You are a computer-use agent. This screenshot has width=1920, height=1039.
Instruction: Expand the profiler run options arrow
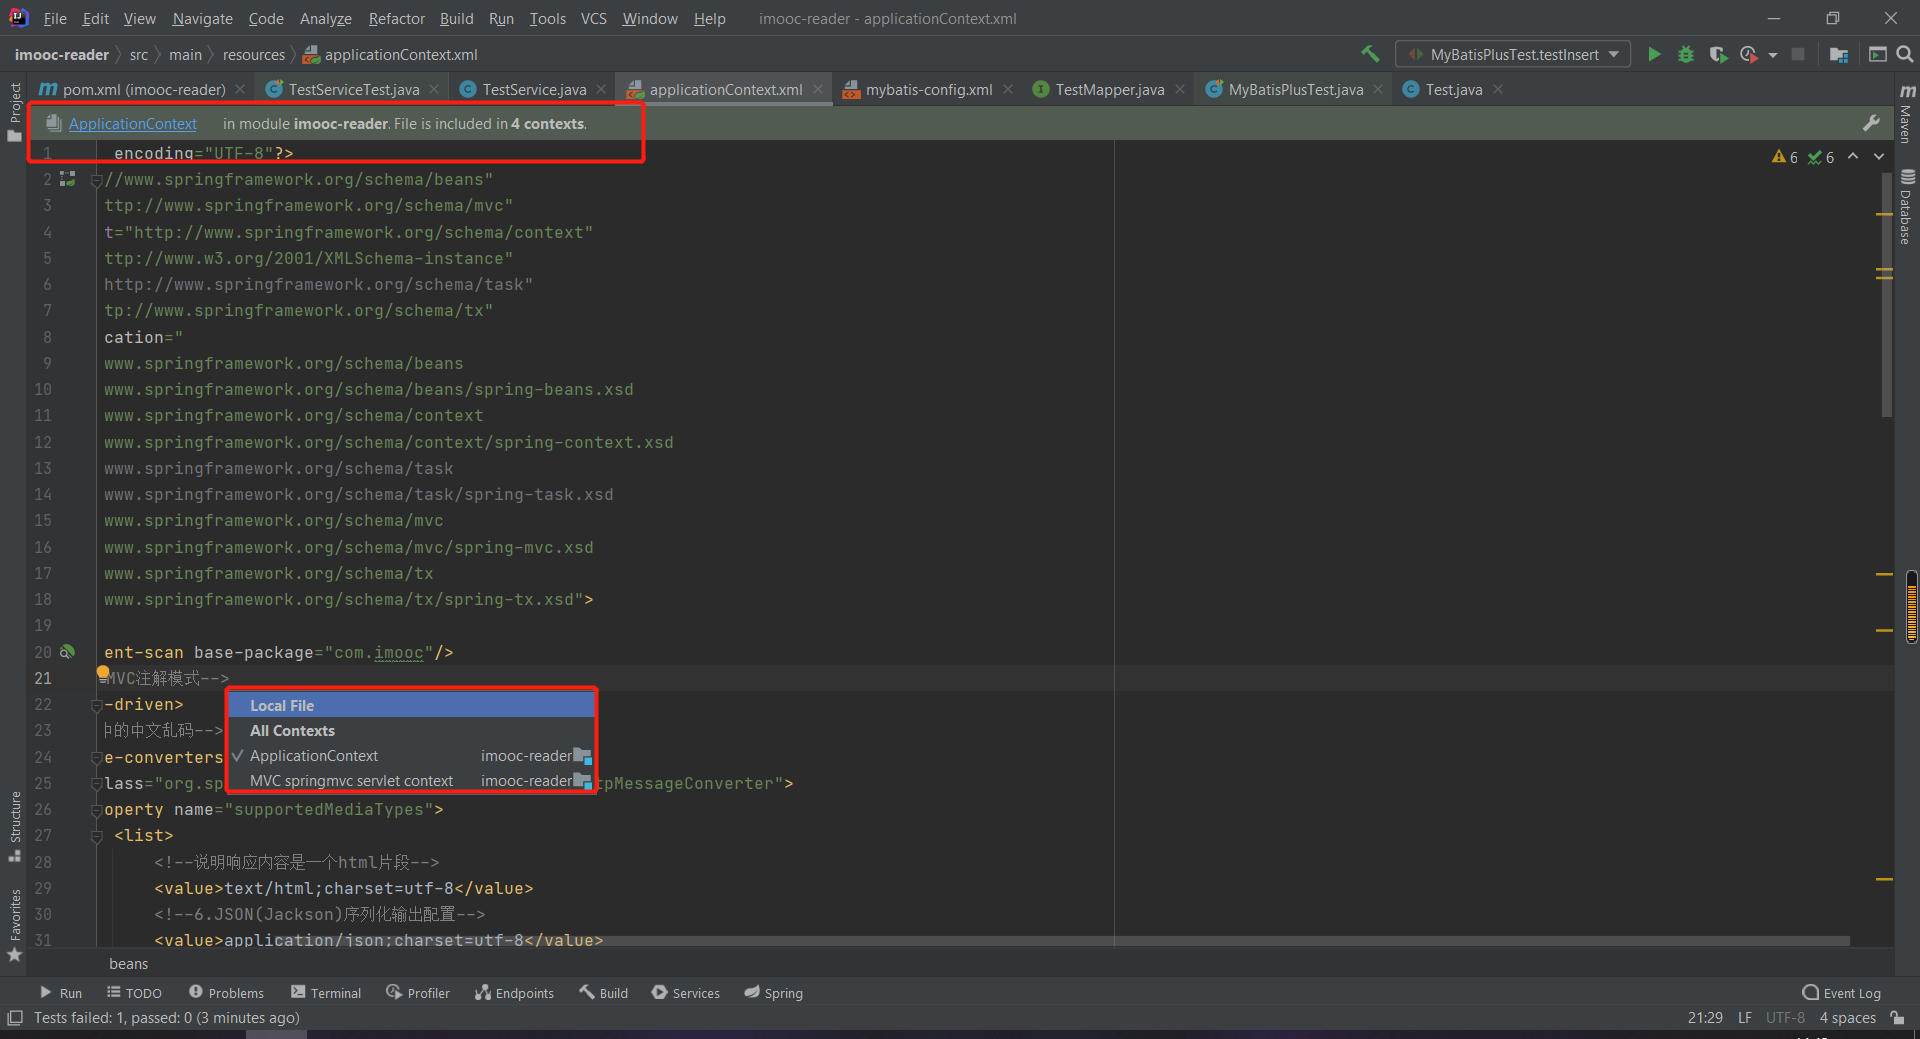[1773, 55]
